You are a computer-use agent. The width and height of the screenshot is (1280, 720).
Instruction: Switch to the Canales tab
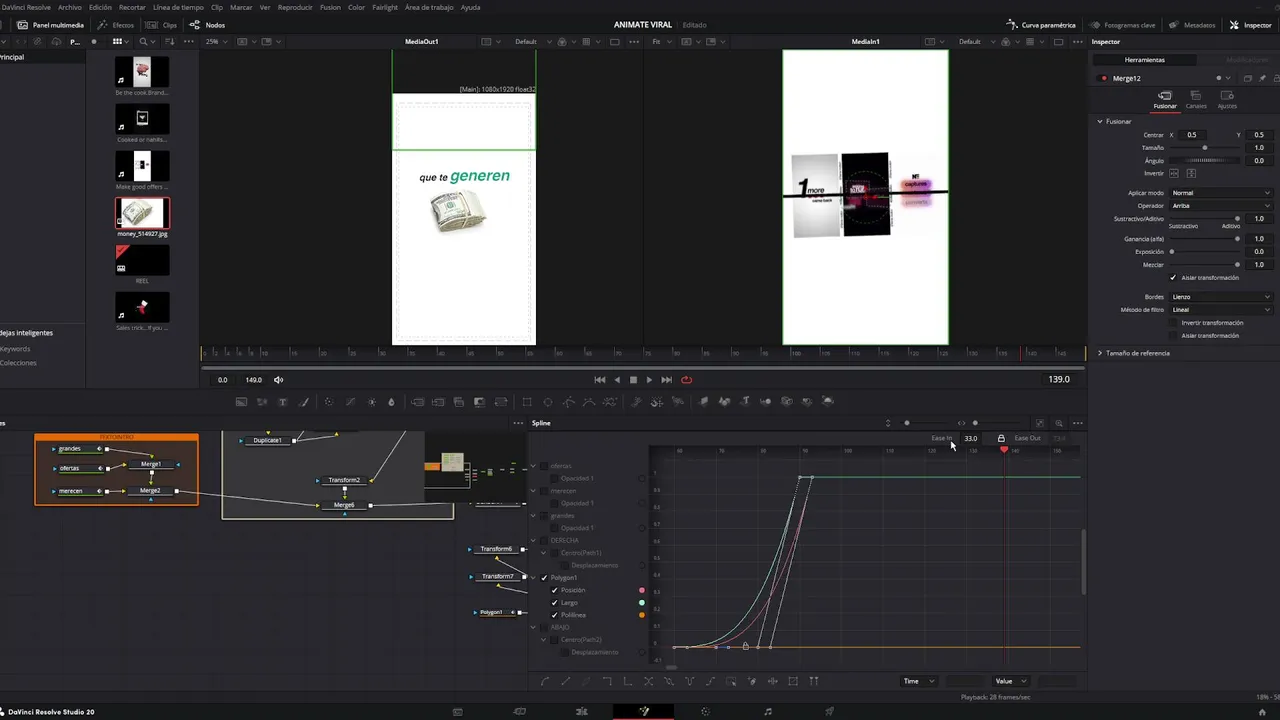pos(1196,100)
